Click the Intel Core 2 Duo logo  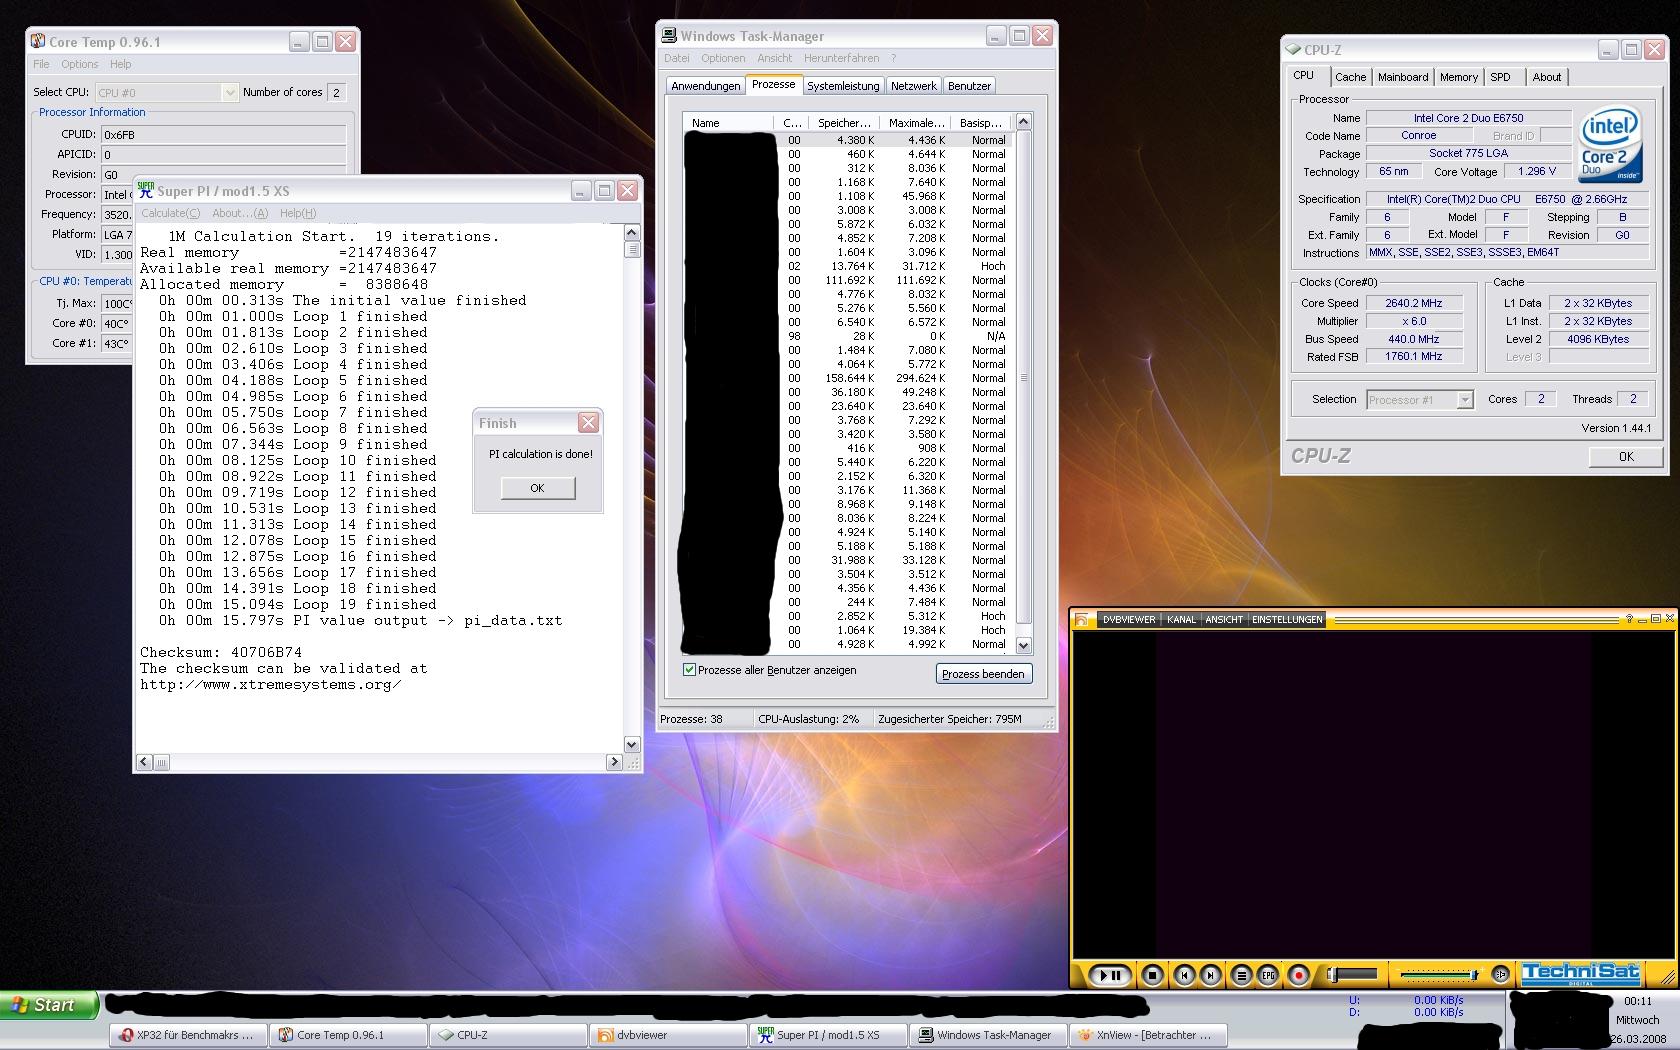(1609, 145)
